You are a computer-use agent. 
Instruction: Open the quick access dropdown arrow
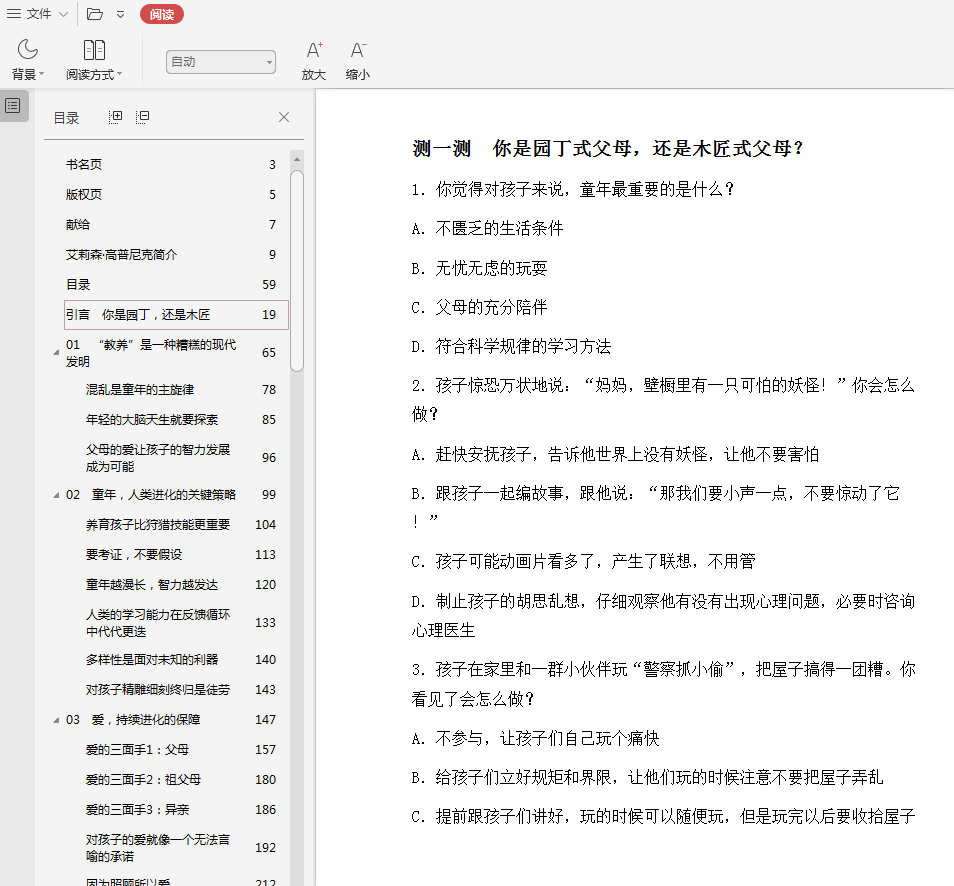121,14
